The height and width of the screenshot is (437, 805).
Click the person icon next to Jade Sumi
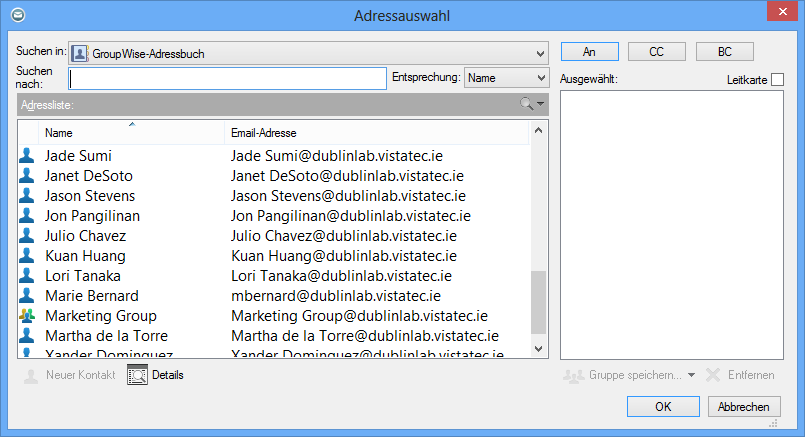[27, 155]
